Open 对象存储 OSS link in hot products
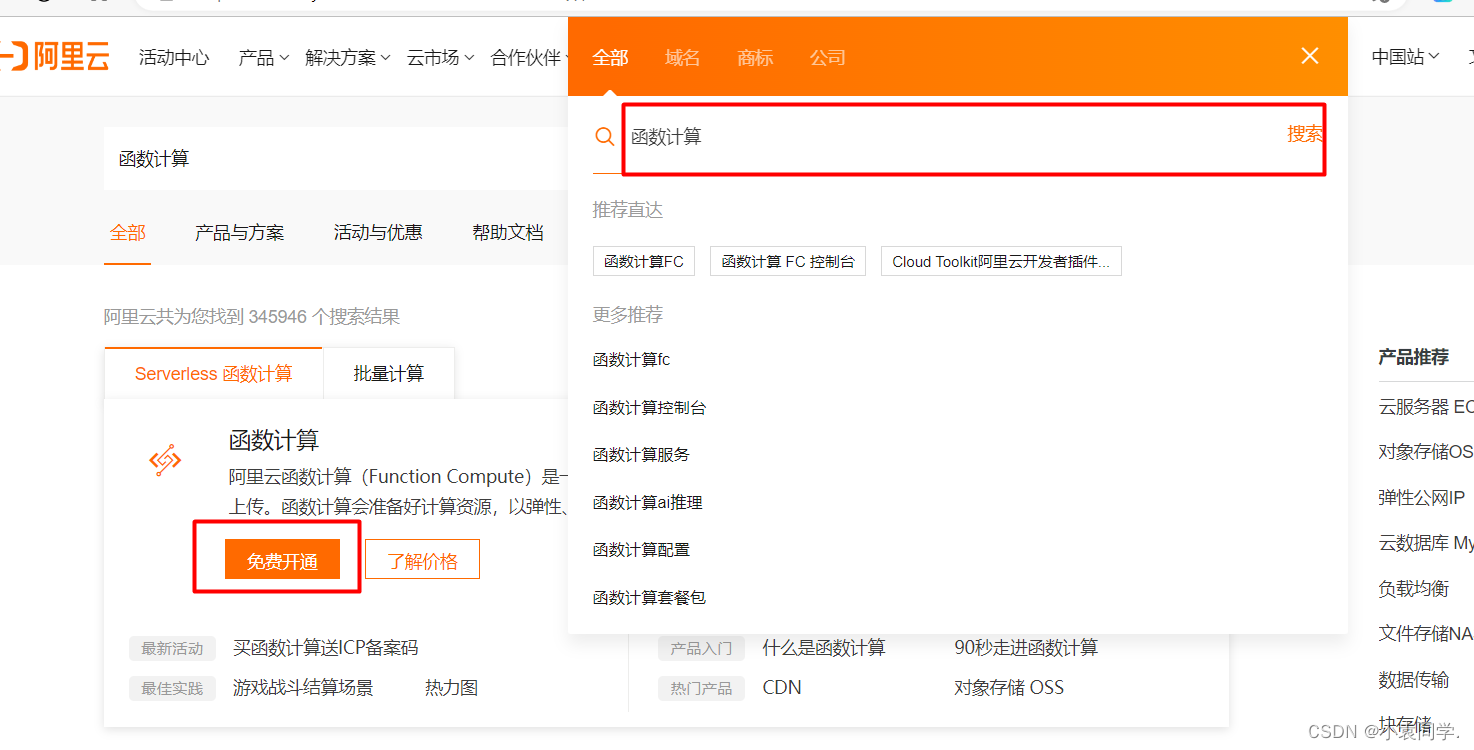 click(x=1009, y=688)
